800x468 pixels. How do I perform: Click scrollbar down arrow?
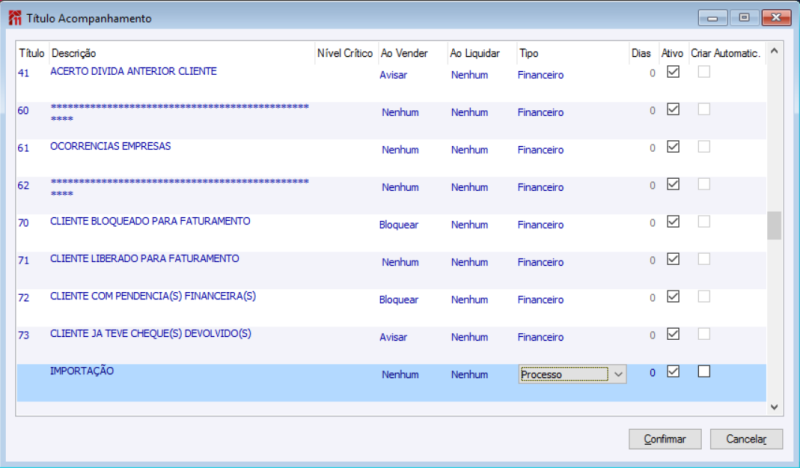(x=774, y=407)
